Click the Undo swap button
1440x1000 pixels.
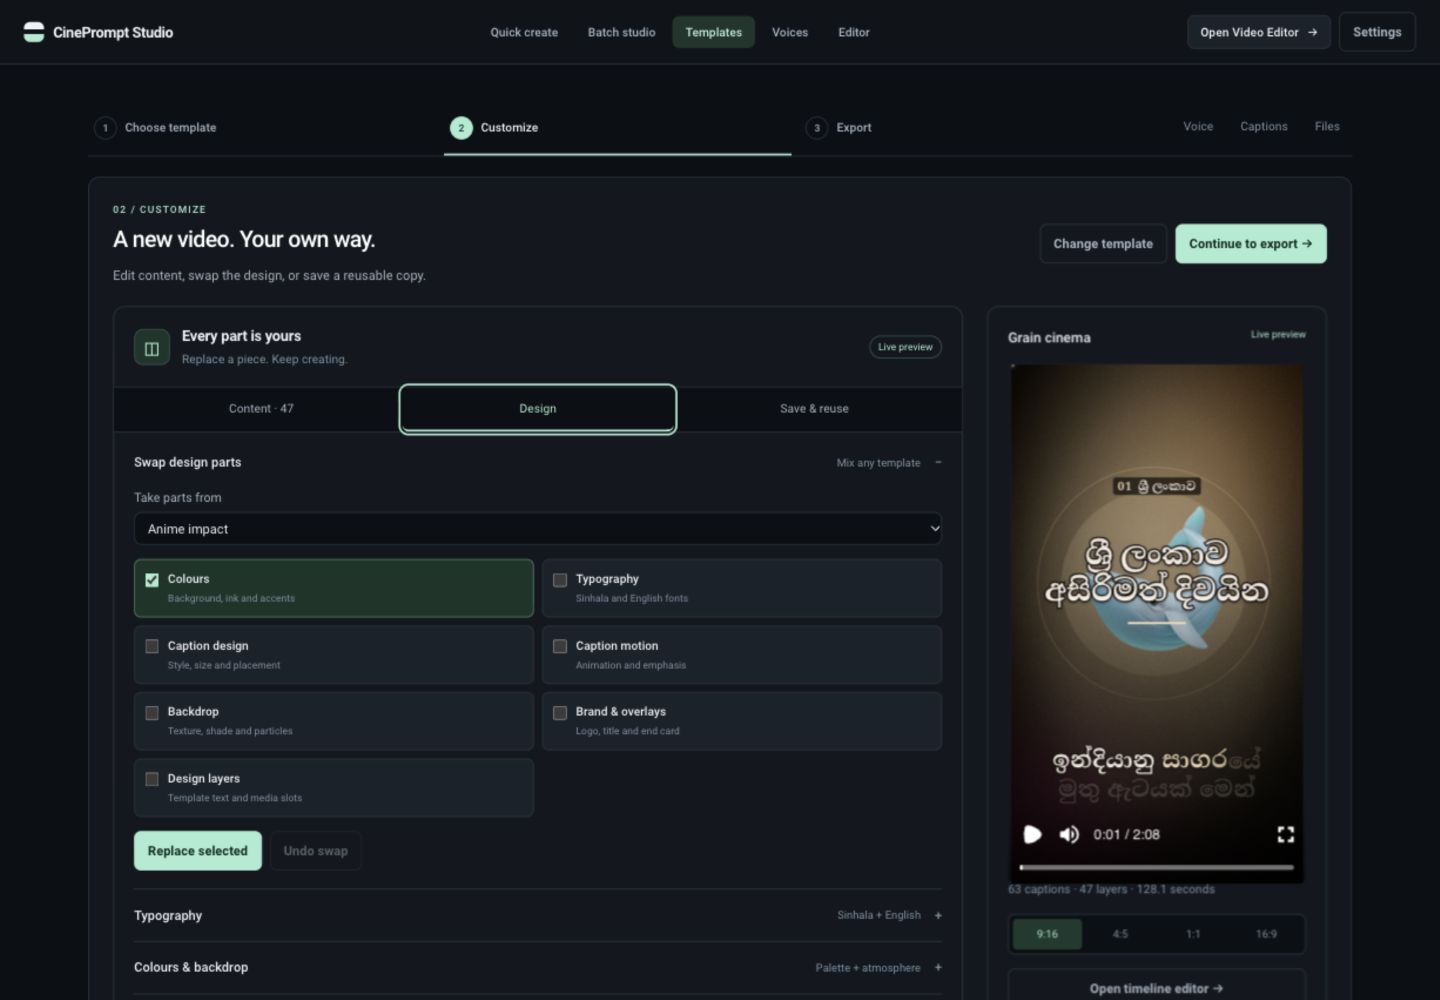[316, 851]
